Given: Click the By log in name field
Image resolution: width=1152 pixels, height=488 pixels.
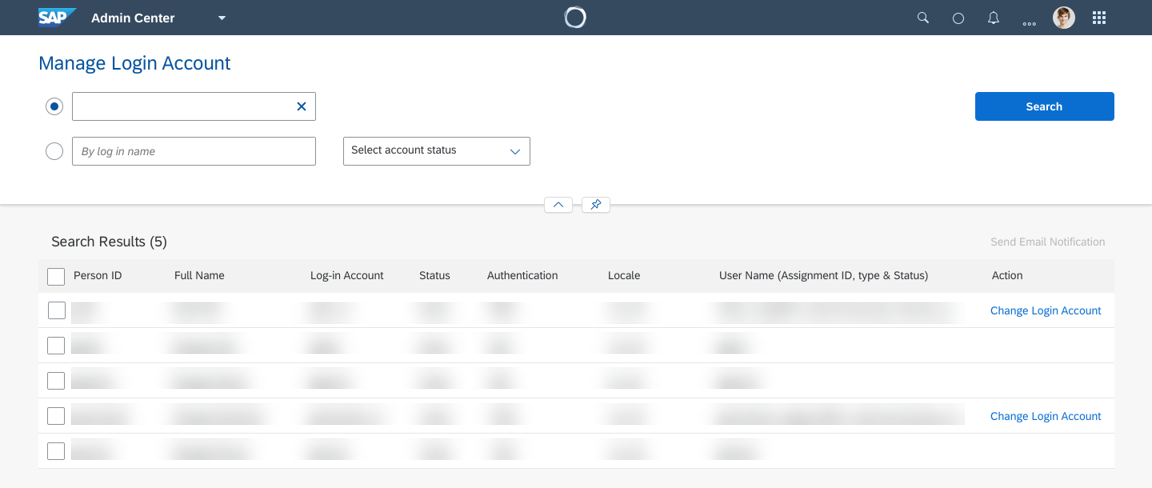Looking at the screenshot, I should point(194,151).
